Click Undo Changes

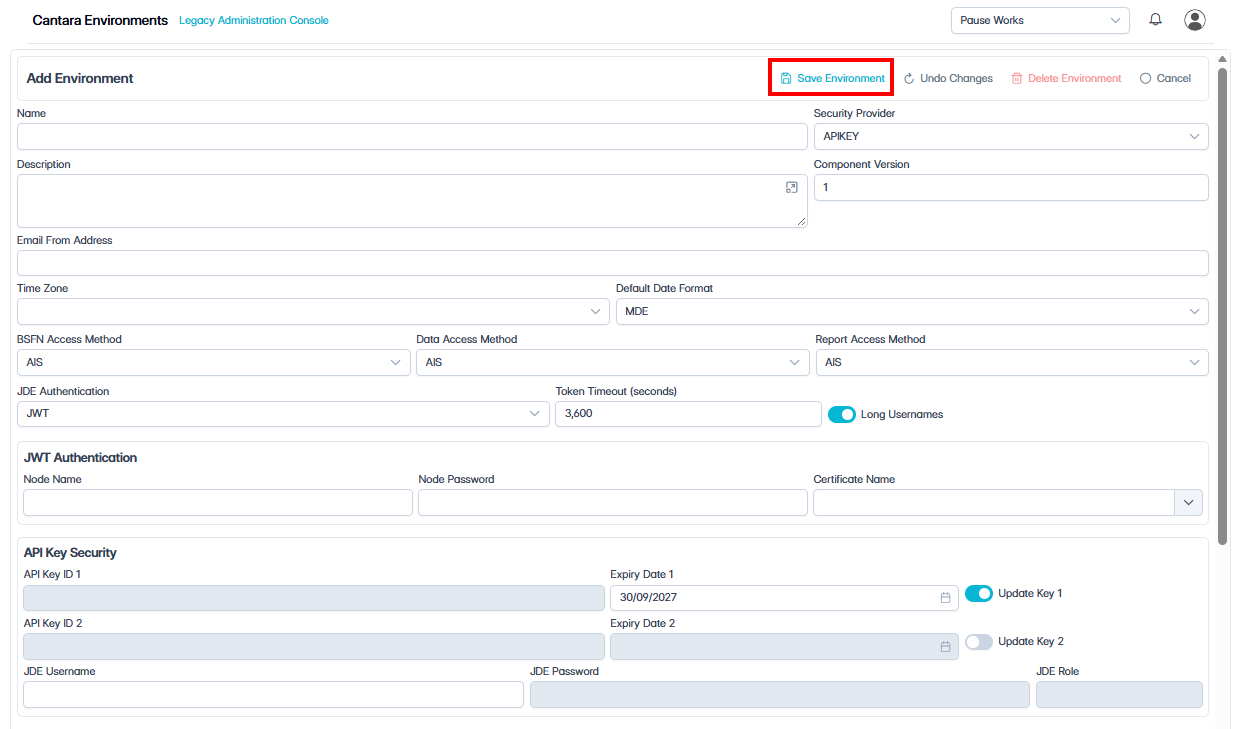coord(948,78)
